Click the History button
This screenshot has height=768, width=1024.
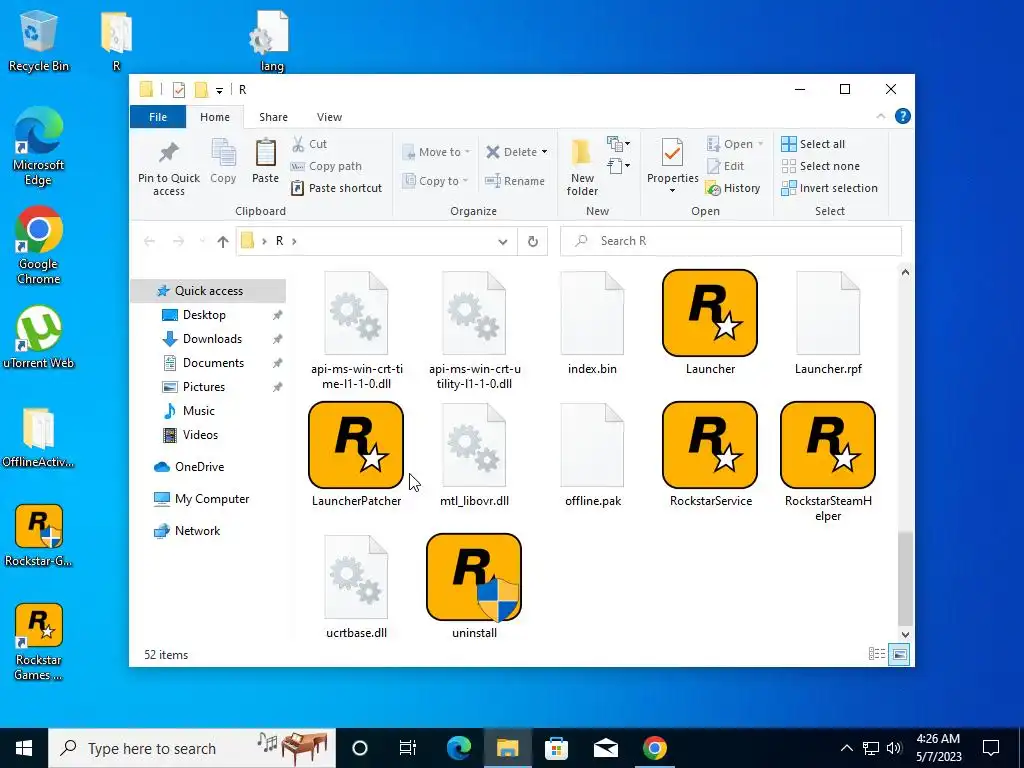tap(733, 188)
